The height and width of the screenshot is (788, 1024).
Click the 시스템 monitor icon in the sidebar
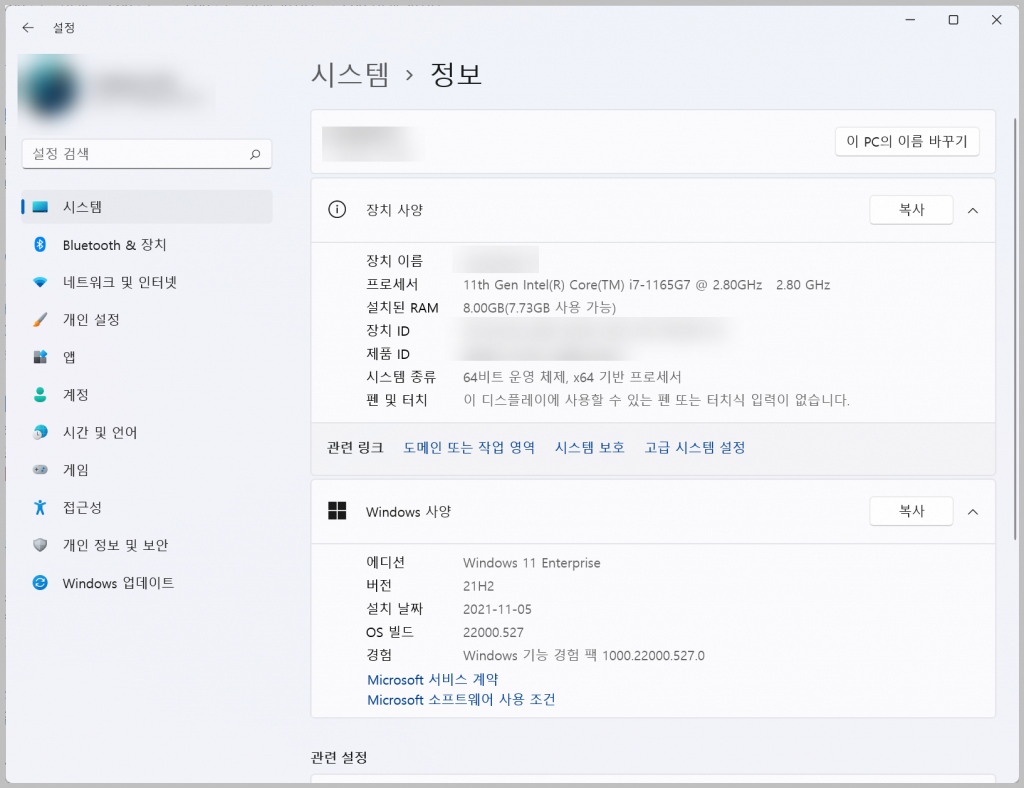coord(40,207)
